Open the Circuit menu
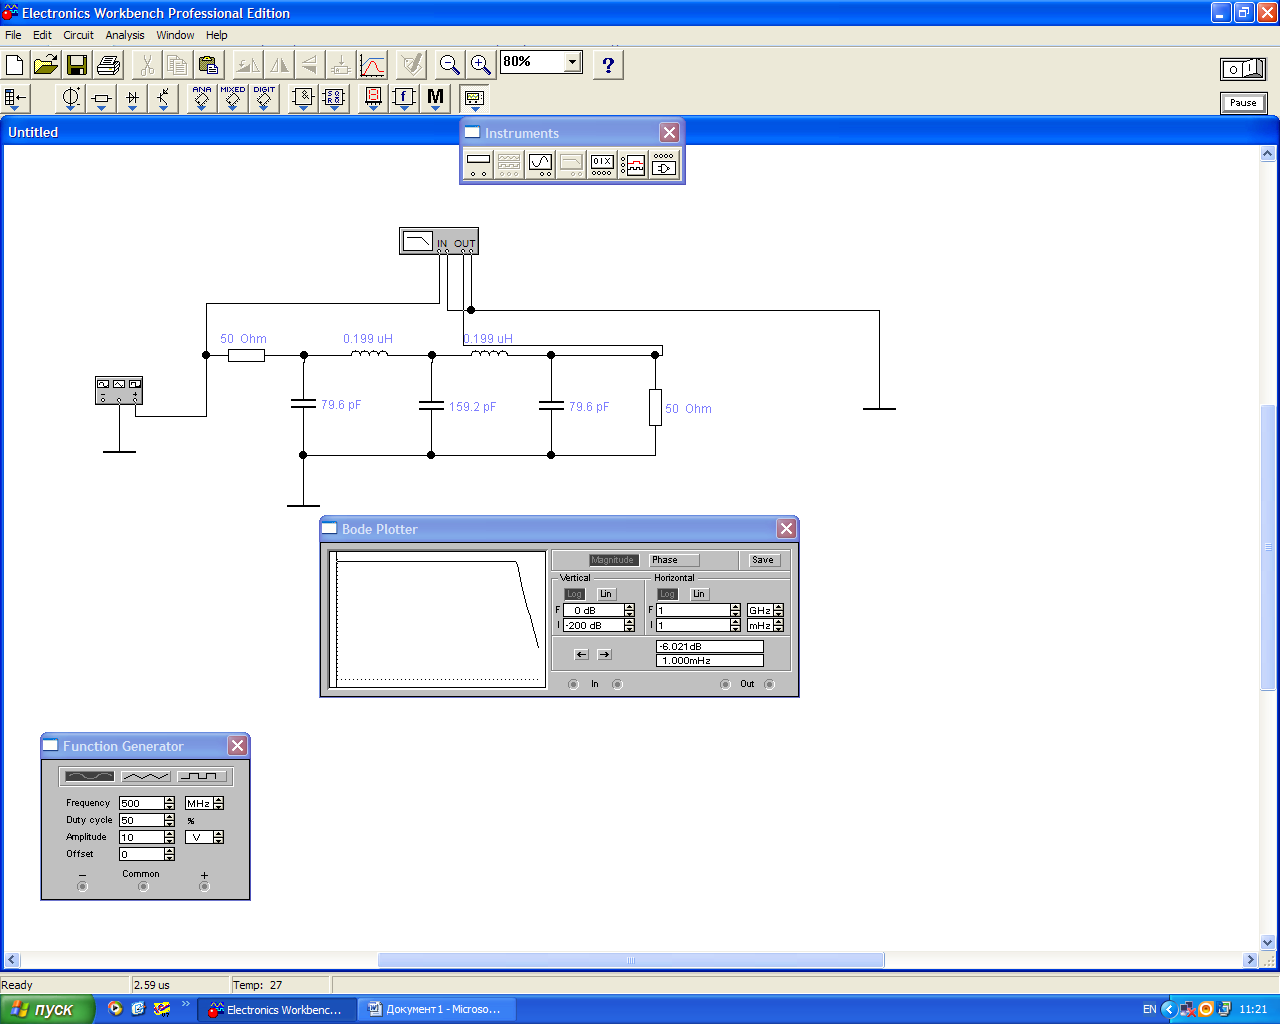 pos(78,35)
